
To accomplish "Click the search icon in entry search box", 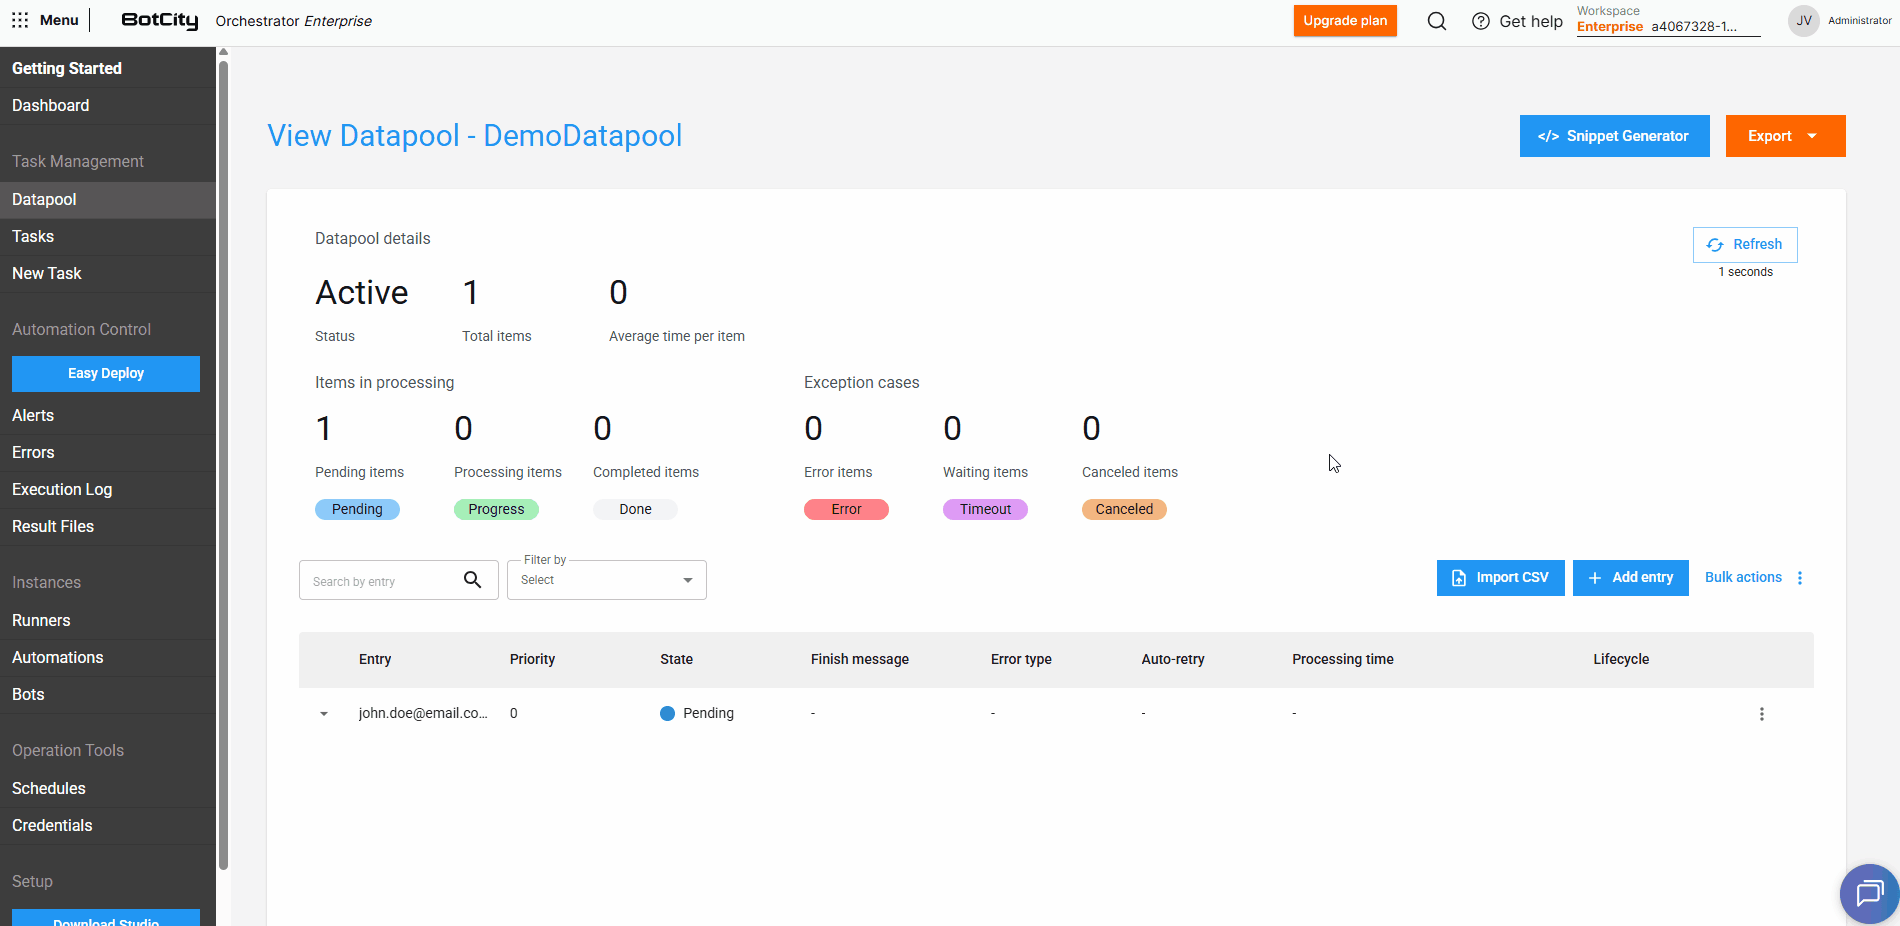I will coord(473,580).
